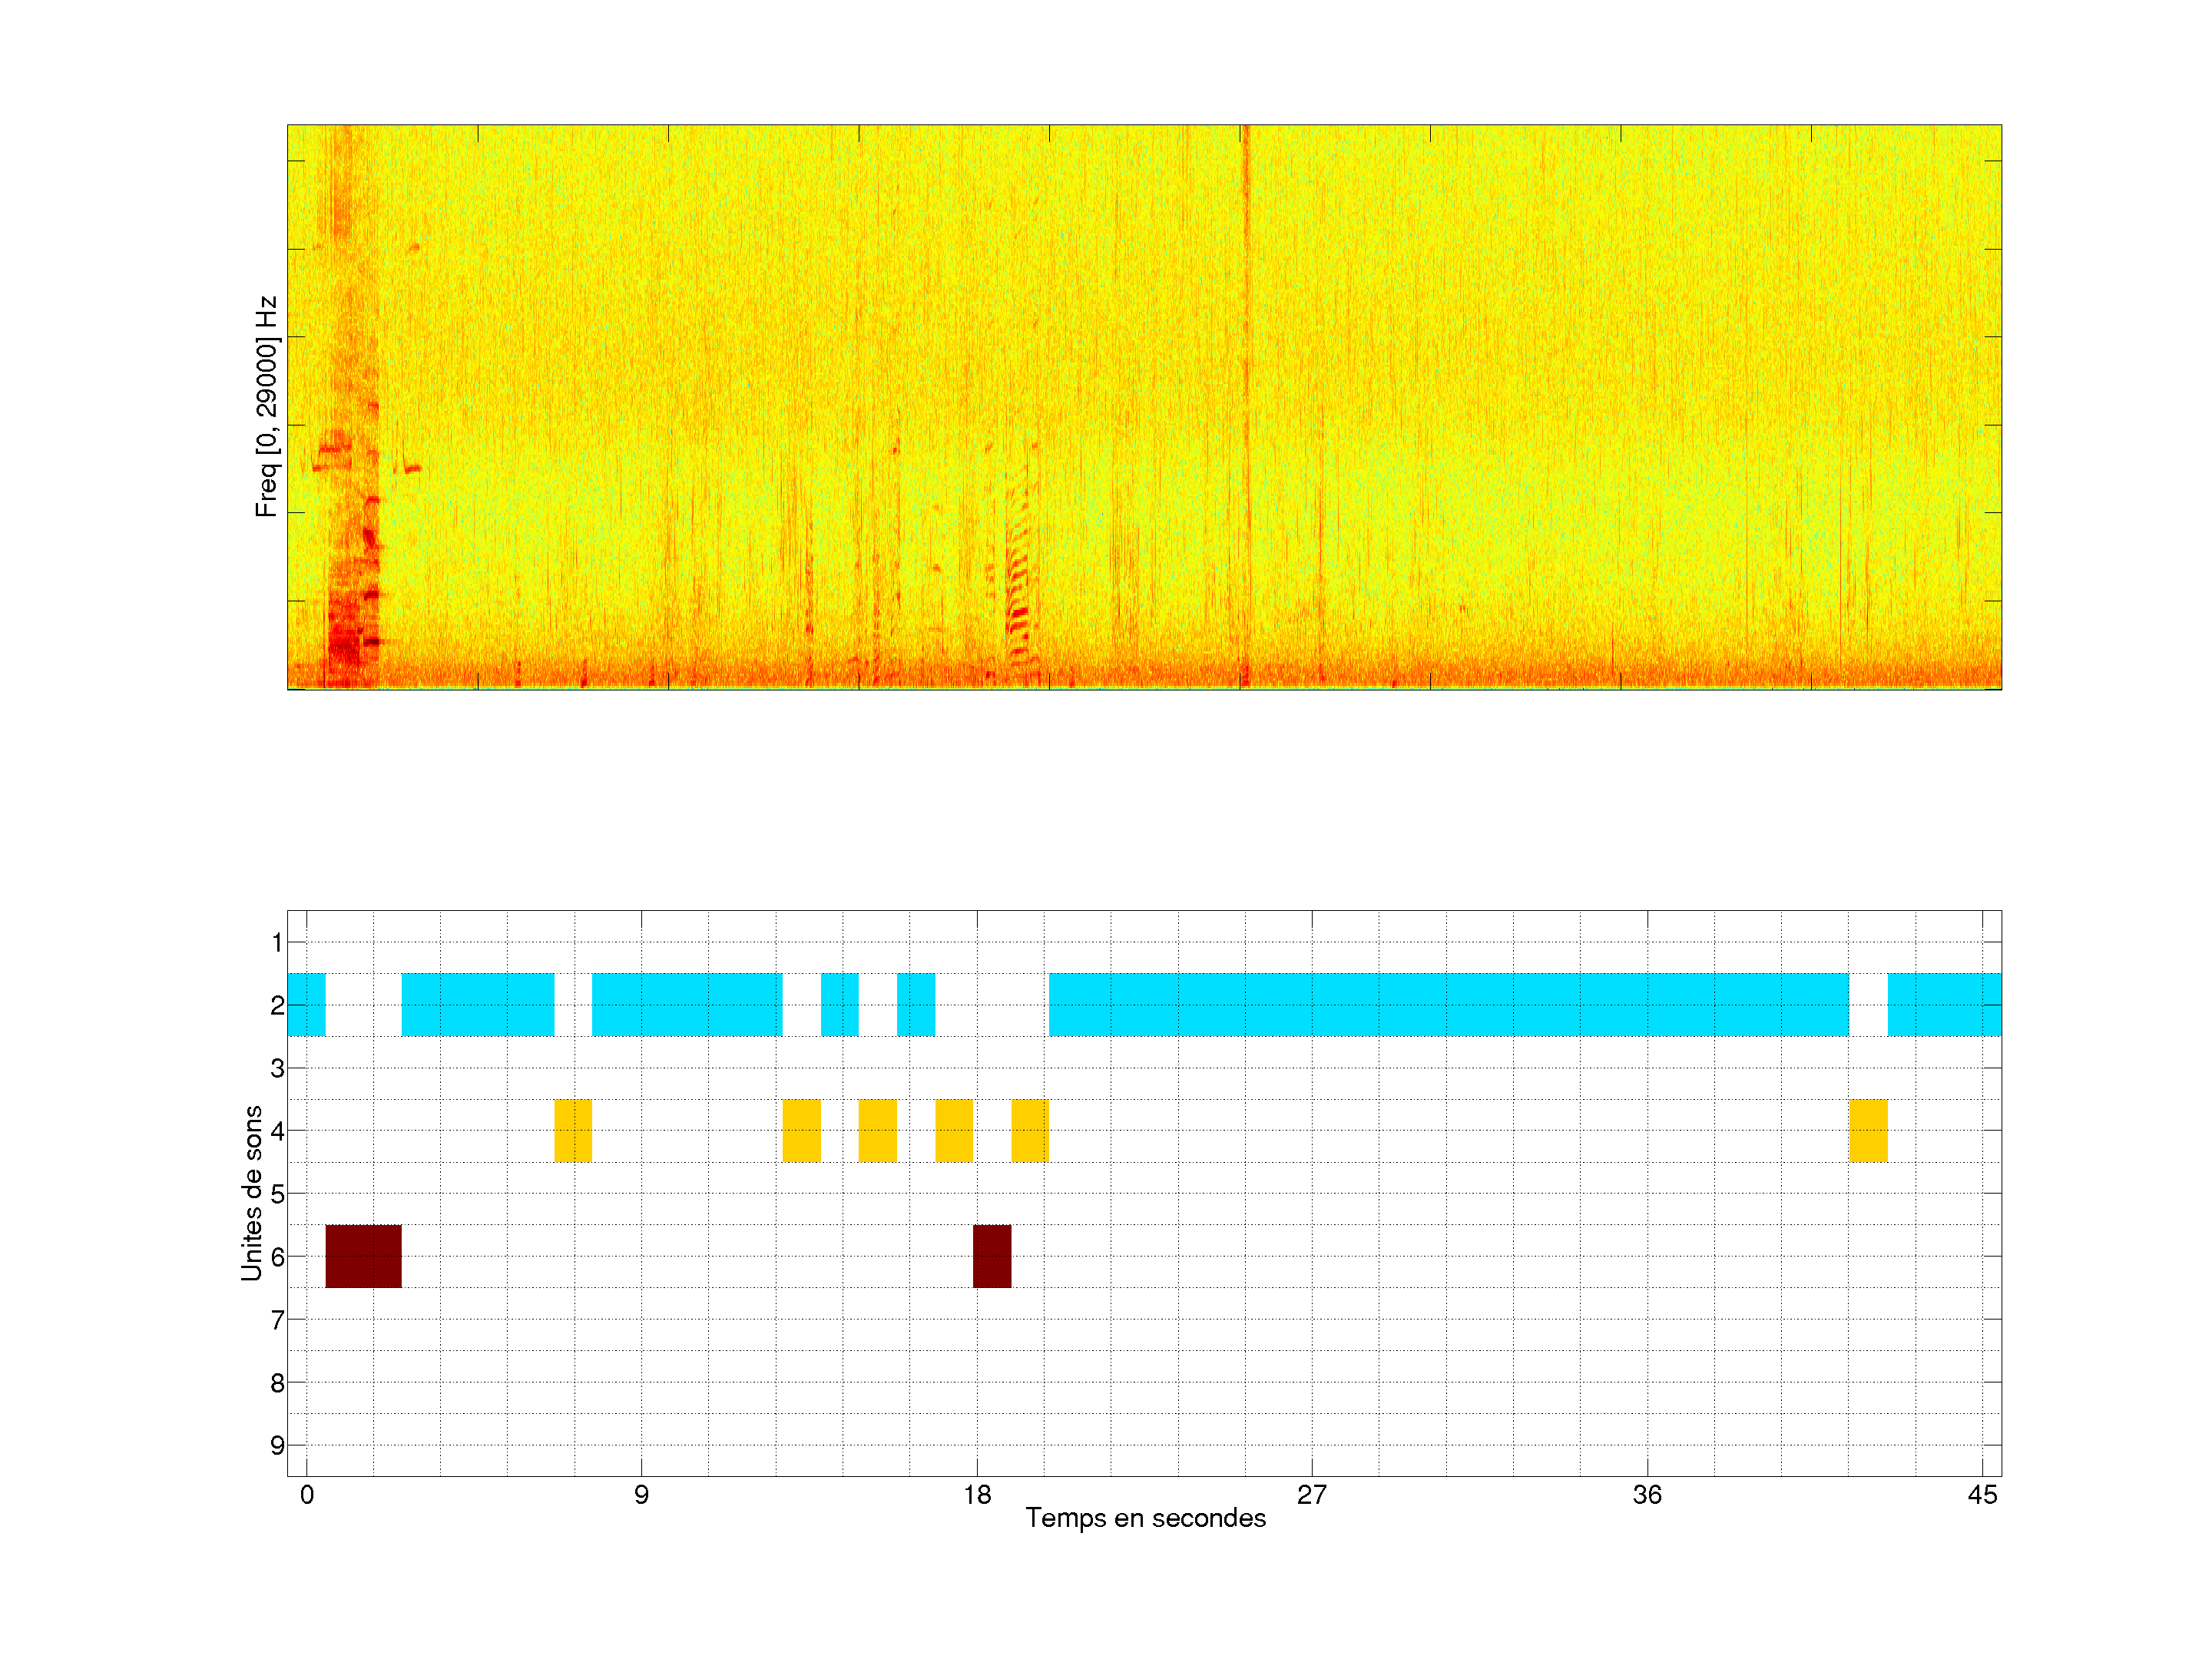Click the x-axis tick label 9
The width and height of the screenshot is (2212, 1659).
click(641, 1495)
